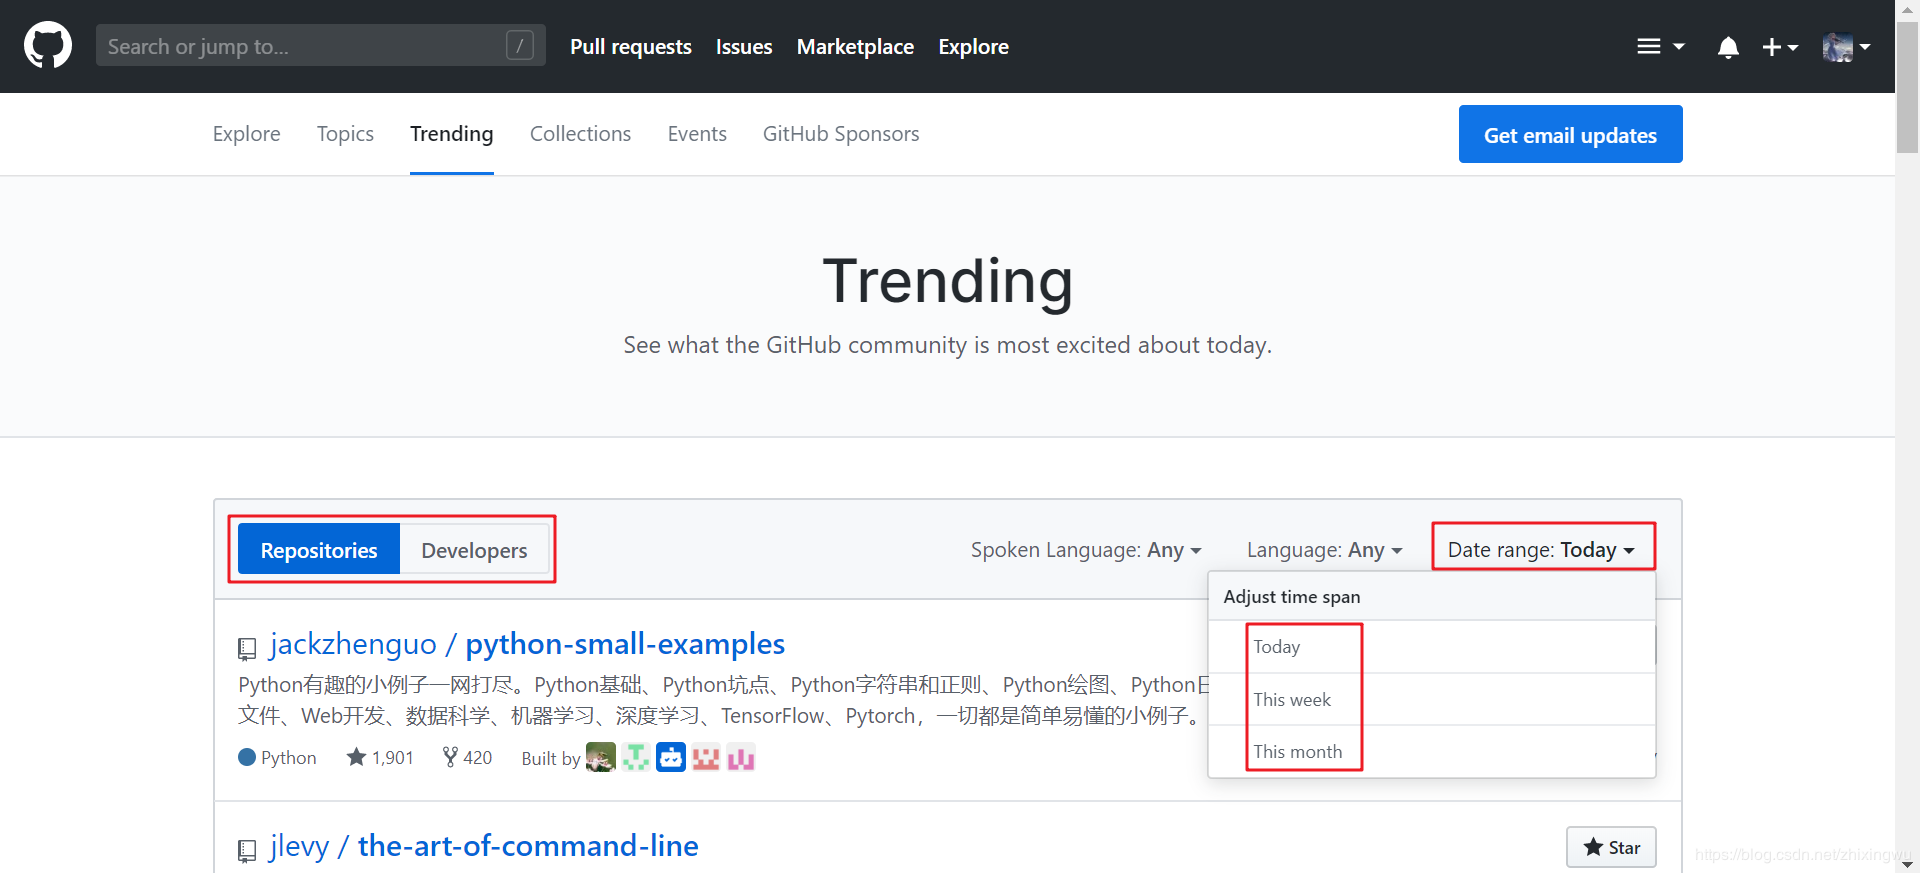Viewport: 1920px width, 873px height.
Task: Click the GitHub Octocat logo
Action: [48, 46]
